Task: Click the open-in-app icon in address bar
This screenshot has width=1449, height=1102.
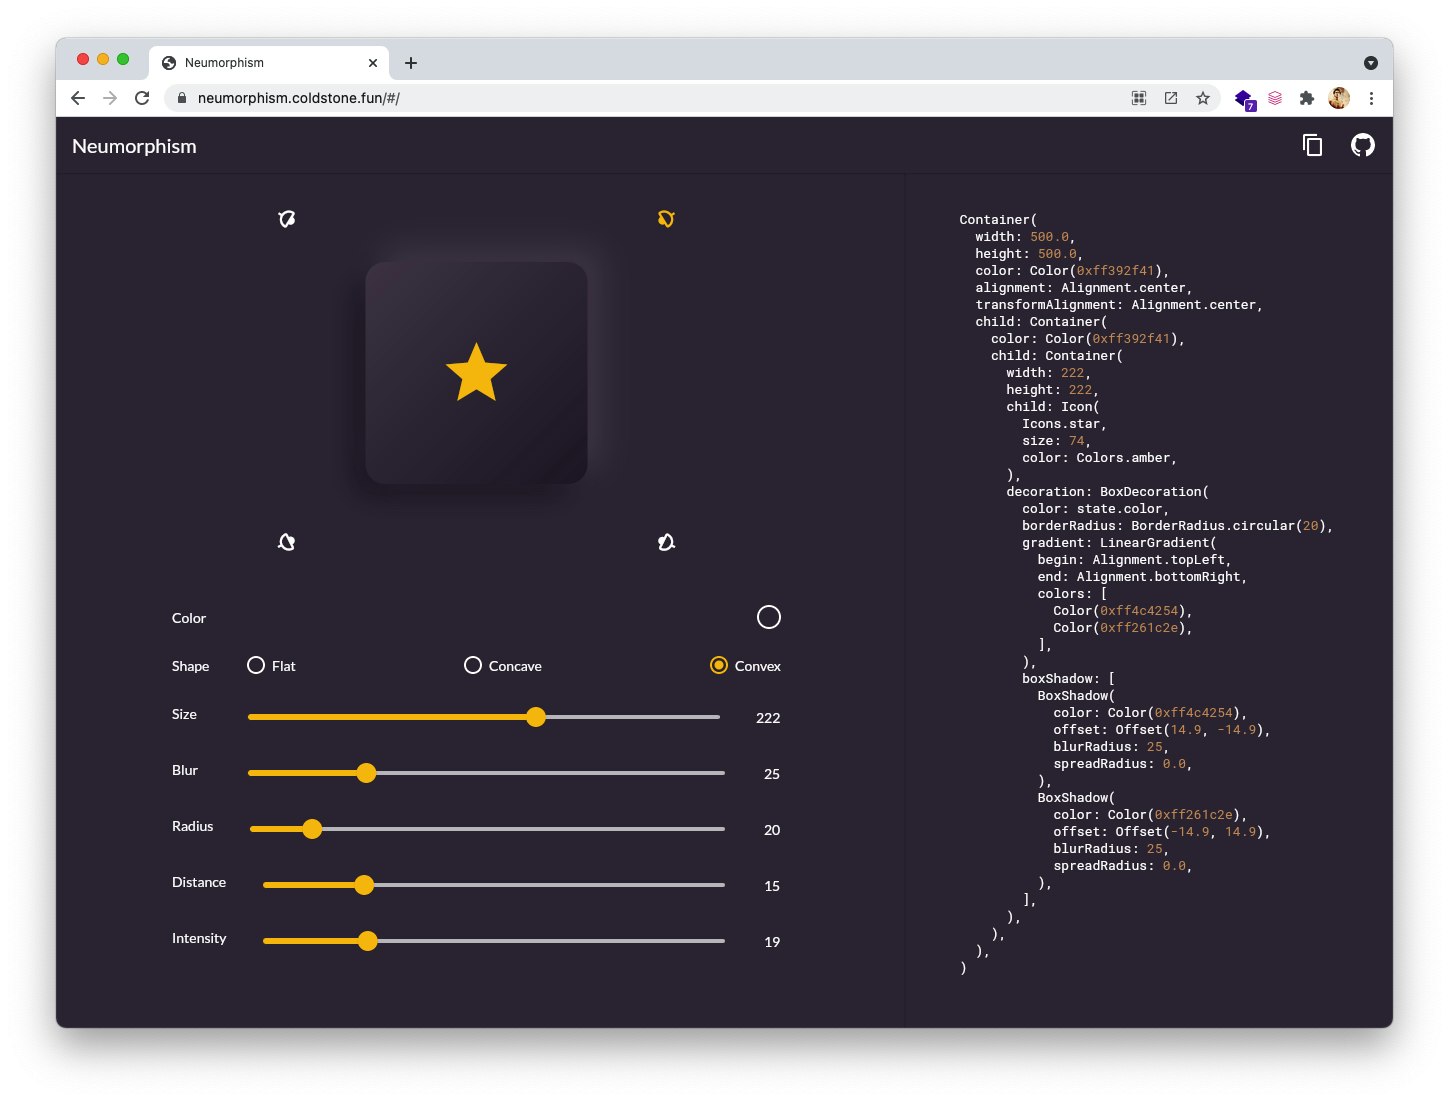Action: [x=1171, y=98]
